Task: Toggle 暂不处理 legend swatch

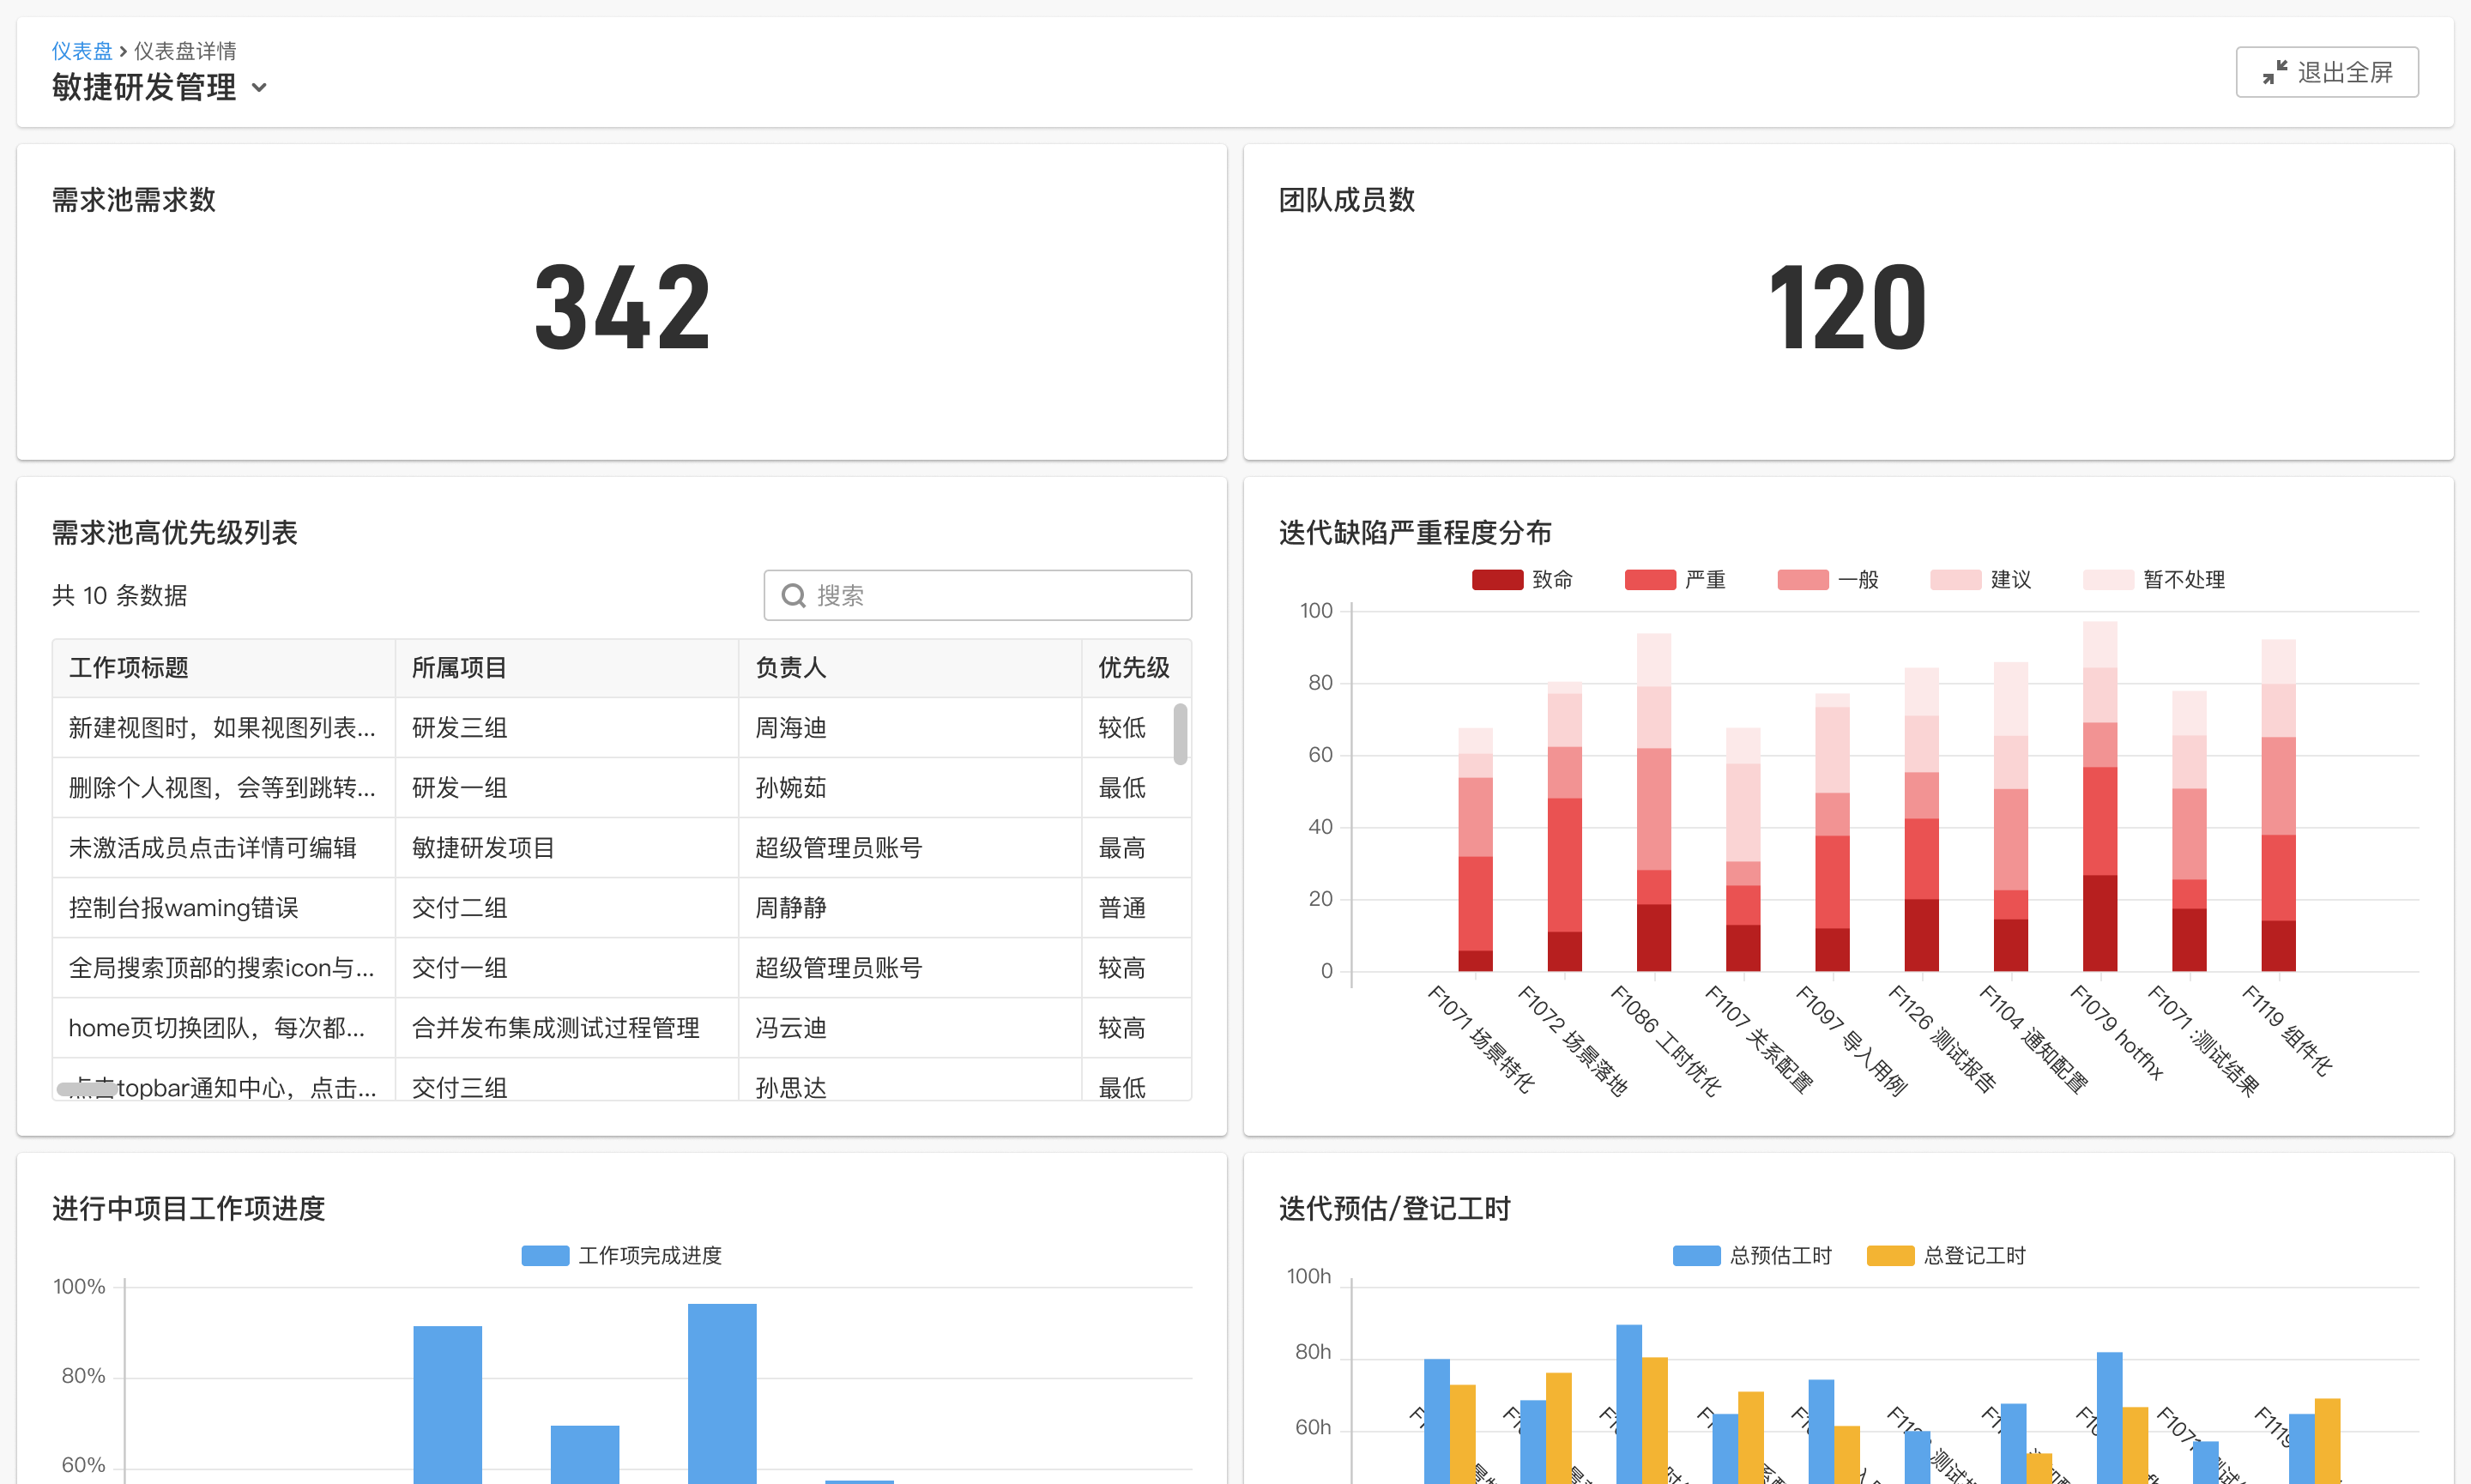Action: (2108, 580)
